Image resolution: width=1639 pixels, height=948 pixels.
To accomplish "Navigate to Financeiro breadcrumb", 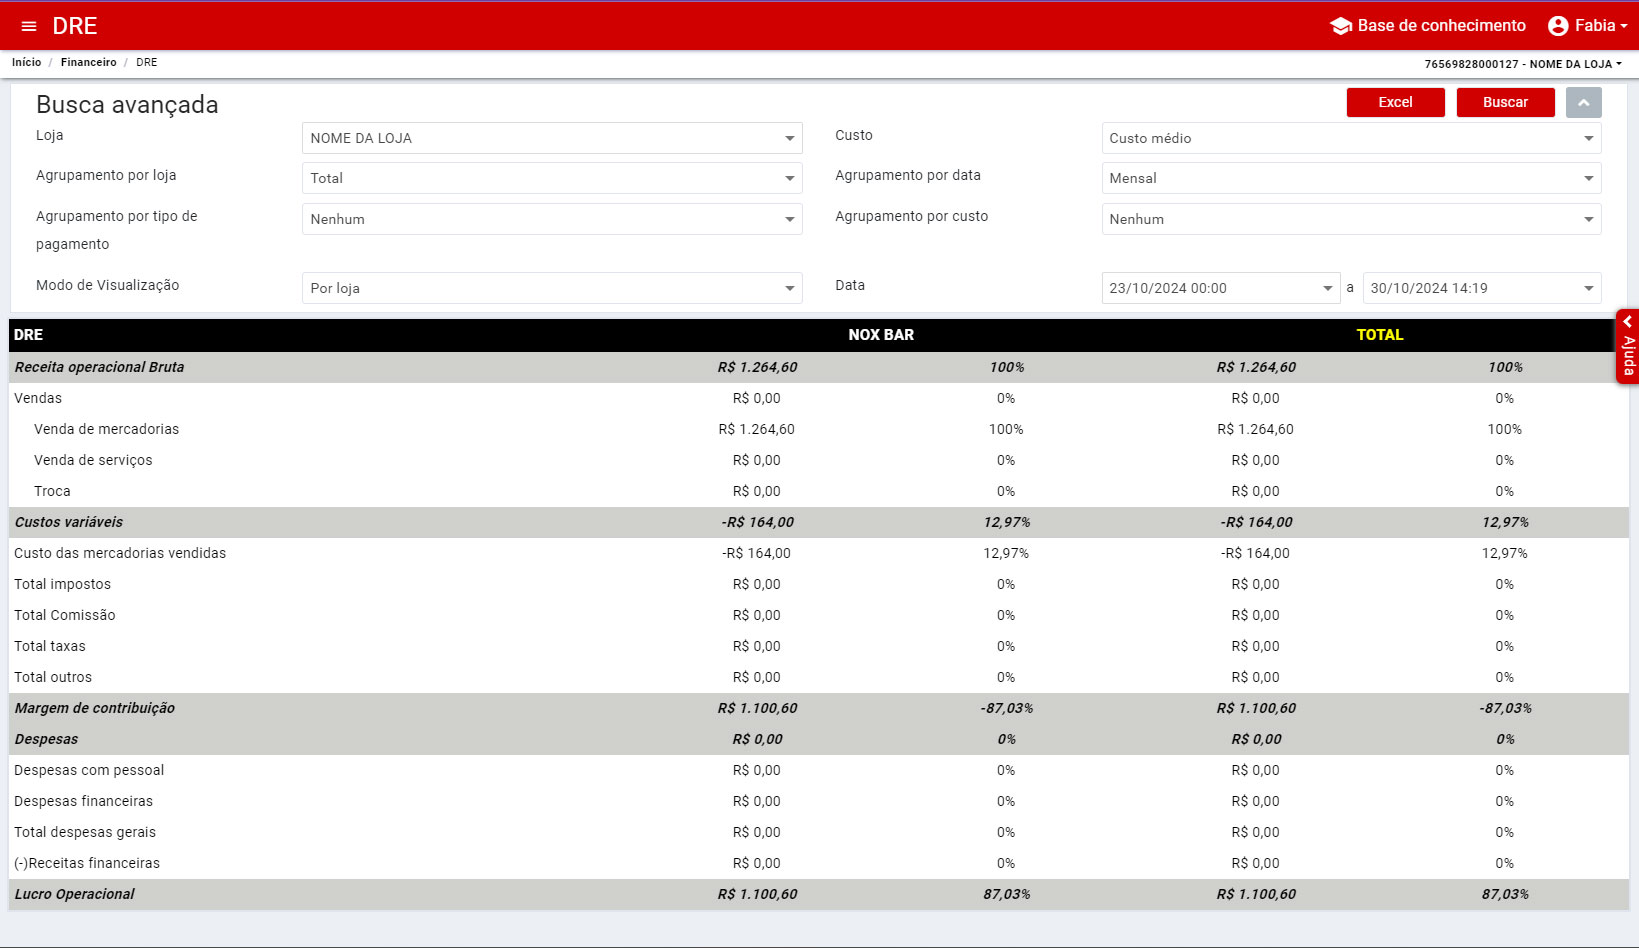I will [88, 62].
